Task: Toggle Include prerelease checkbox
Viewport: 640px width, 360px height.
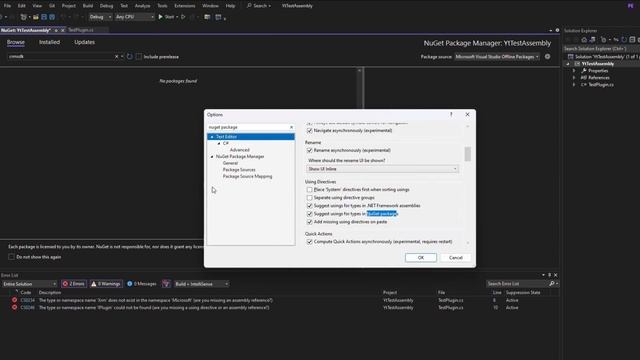Action: [x=139, y=57]
